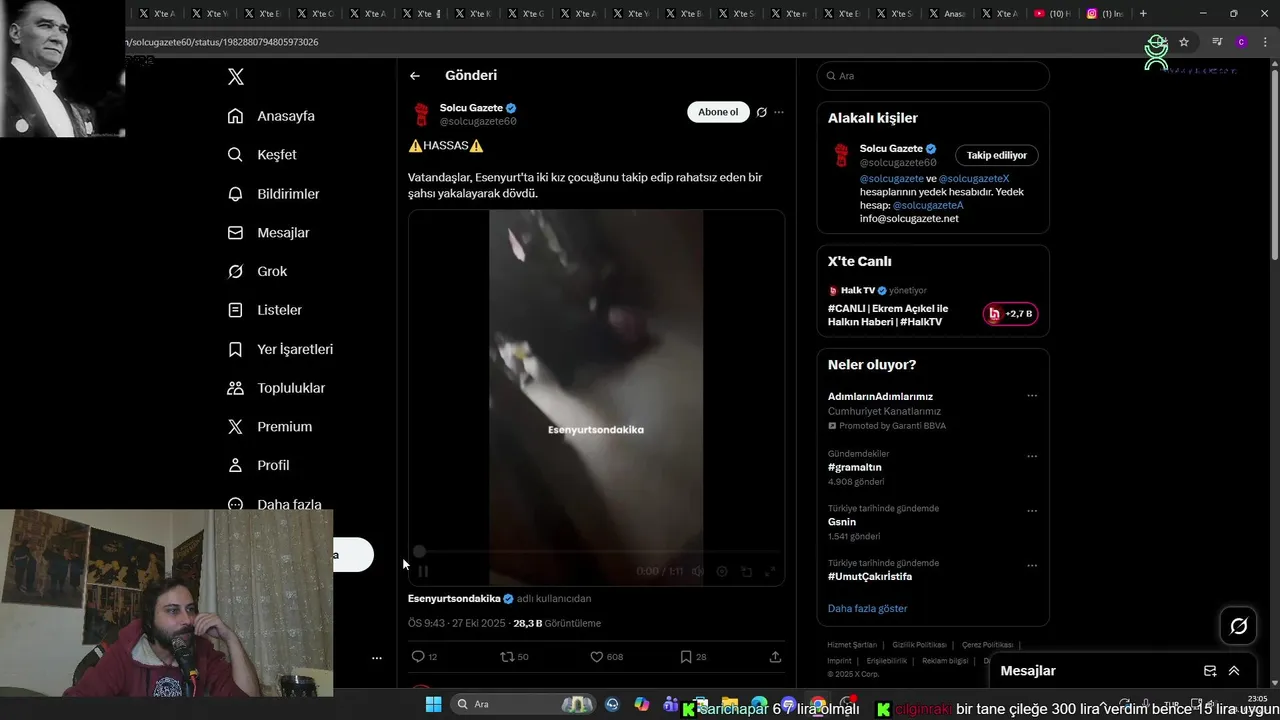
Task: Expand the video to fullscreen
Action: tap(770, 572)
